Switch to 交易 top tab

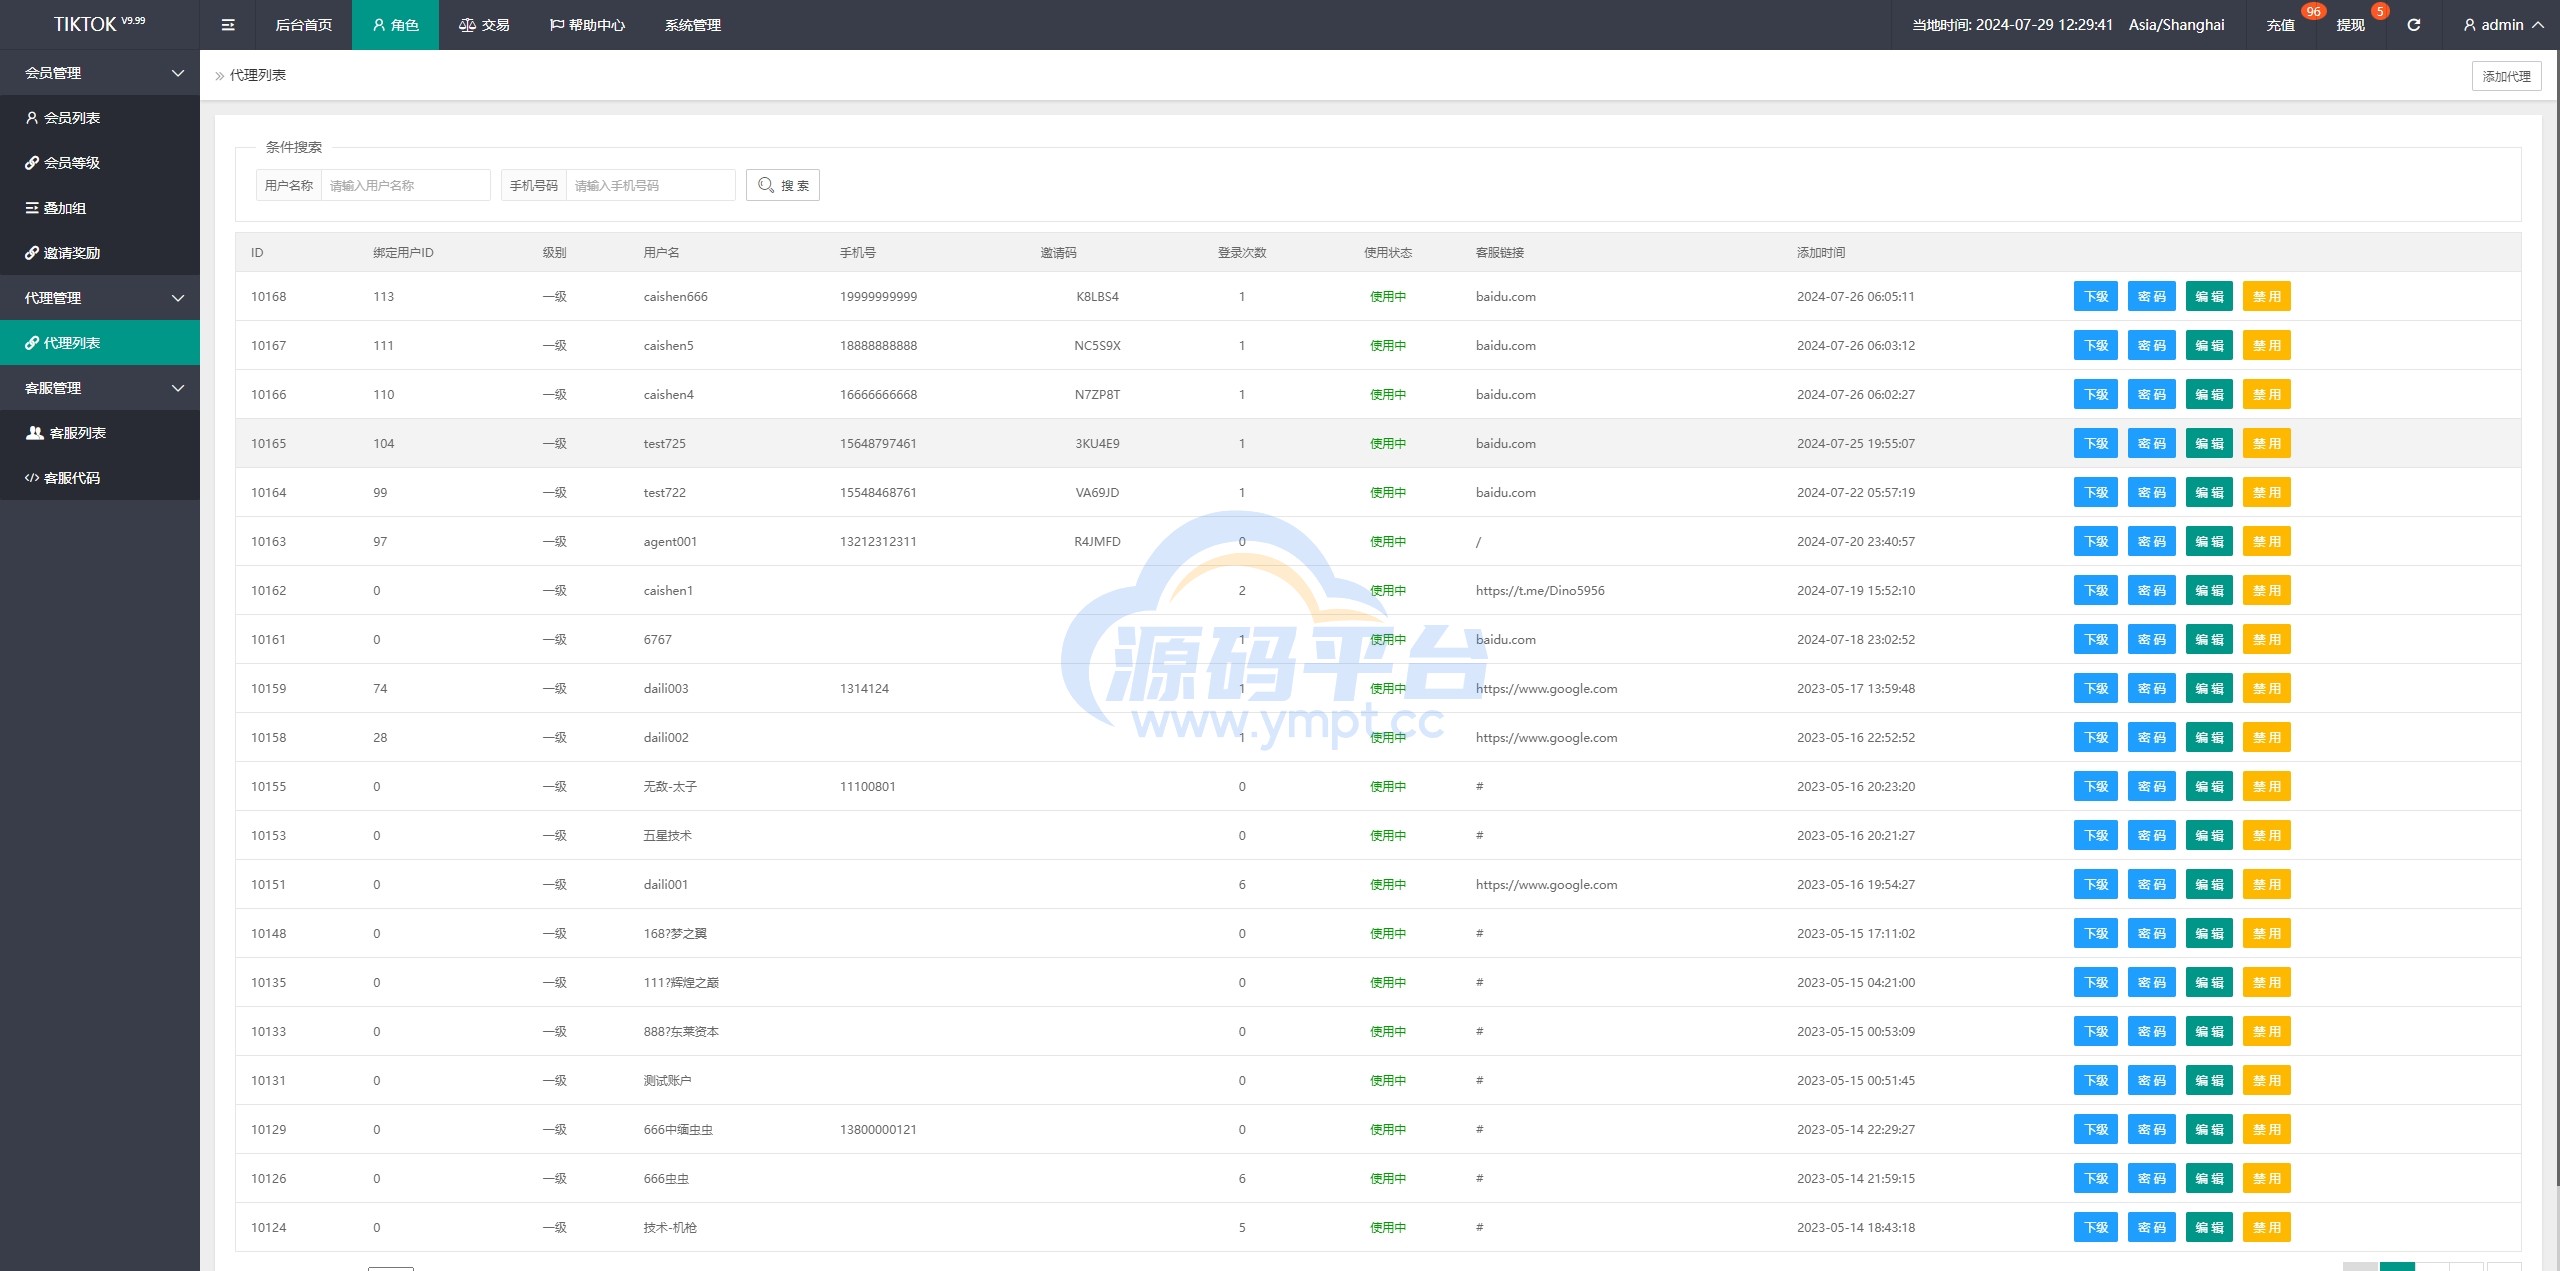[x=484, y=25]
